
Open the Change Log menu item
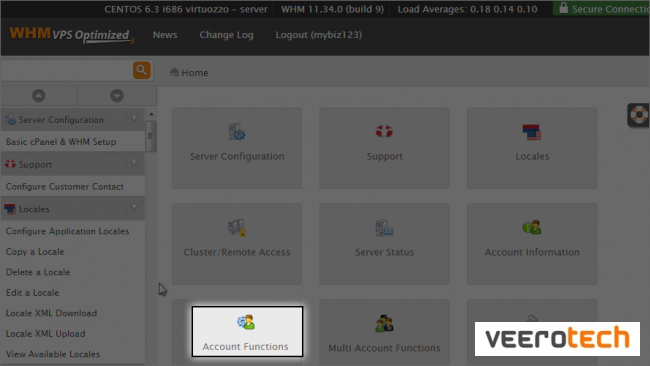(x=226, y=35)
